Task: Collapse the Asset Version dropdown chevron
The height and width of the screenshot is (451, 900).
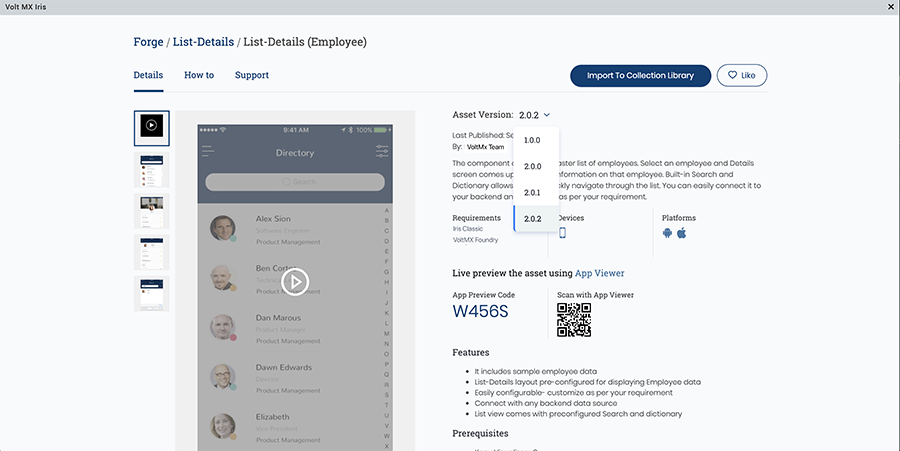Action: 548,115
